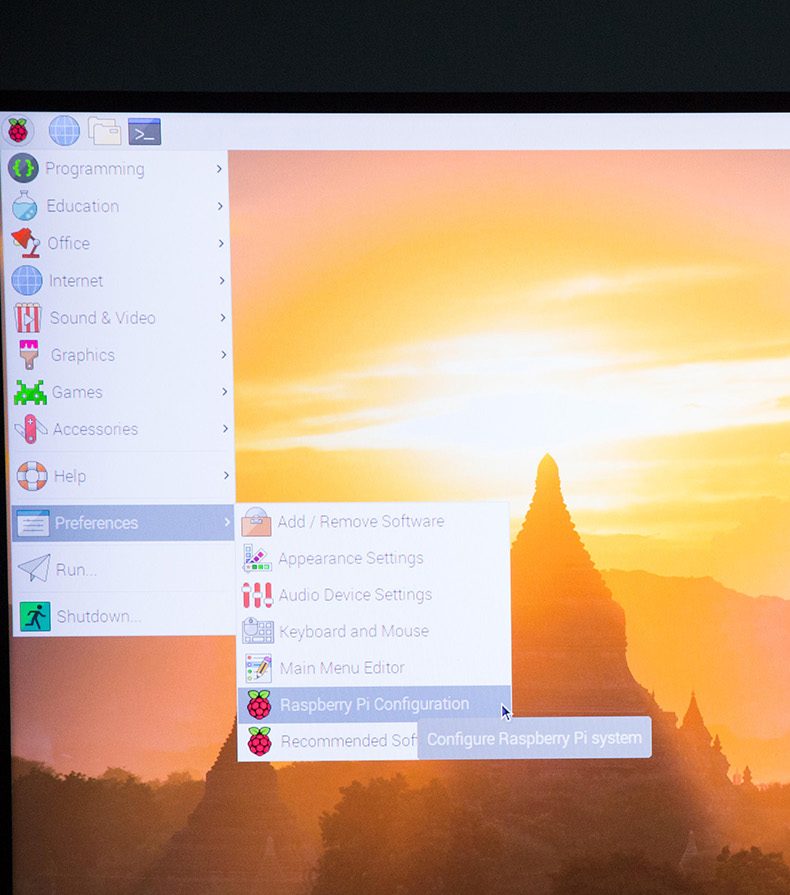Click the raspberry icon beside Raspberry Pi Configuration
The height and width of the screenshot is (895, 790).
point(259,704)
